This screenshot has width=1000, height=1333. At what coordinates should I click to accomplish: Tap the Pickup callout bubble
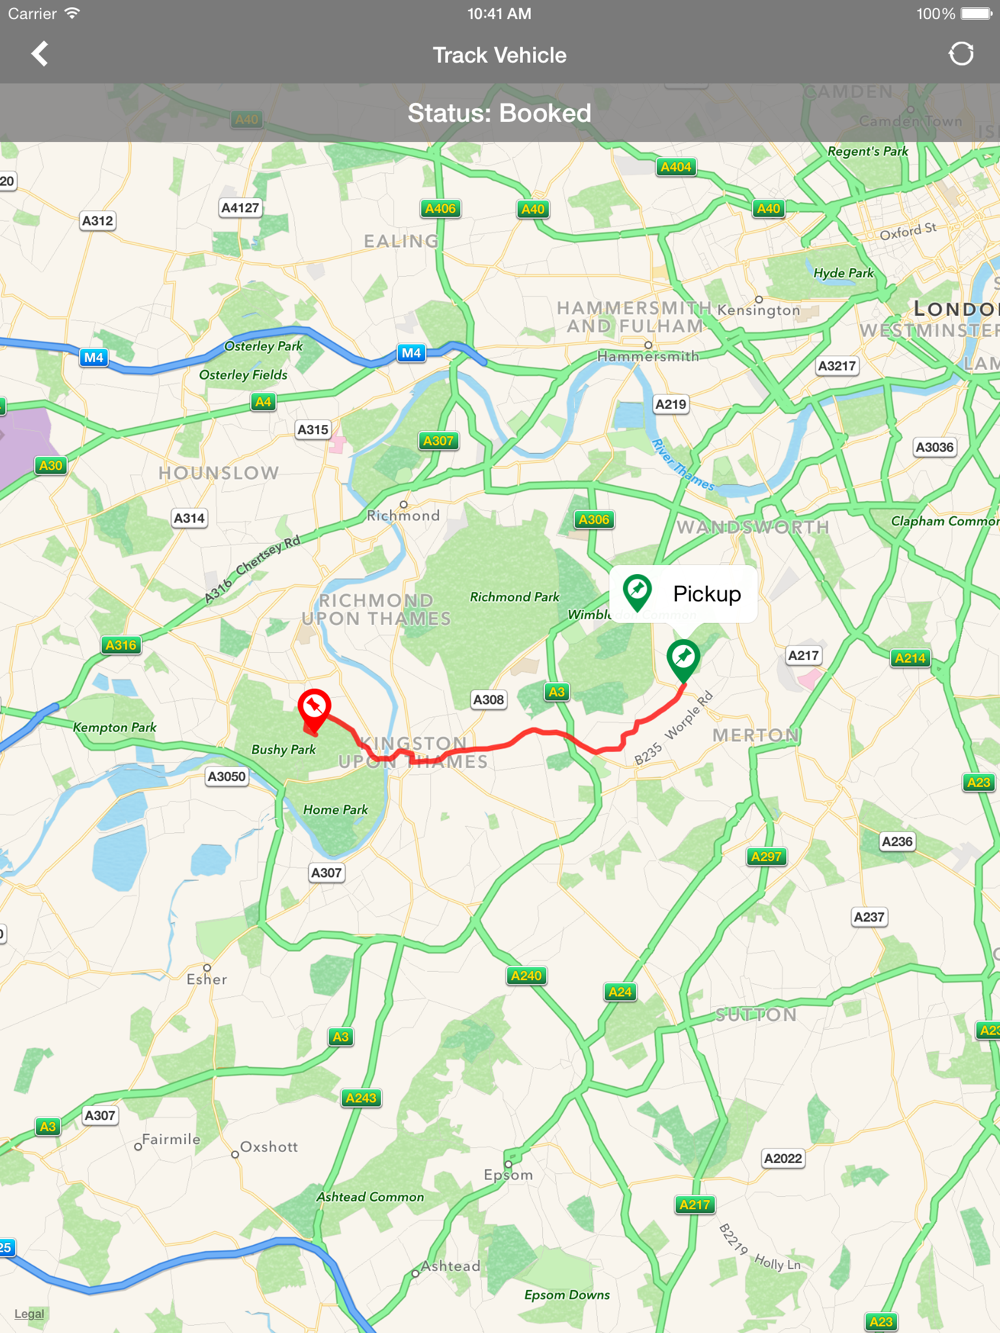click(683, 594)
